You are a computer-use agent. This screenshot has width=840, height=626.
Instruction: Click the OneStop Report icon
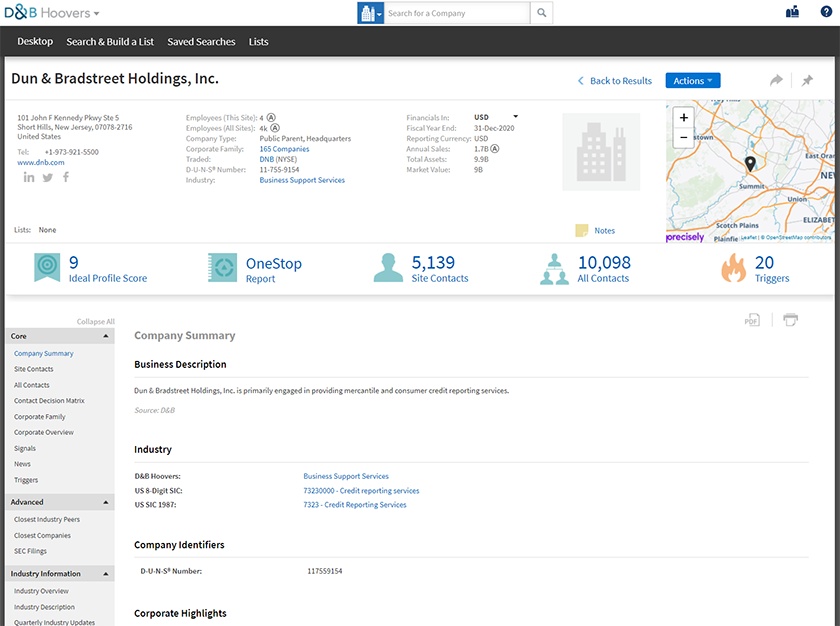pyautogui.click(x=222, y=267)
